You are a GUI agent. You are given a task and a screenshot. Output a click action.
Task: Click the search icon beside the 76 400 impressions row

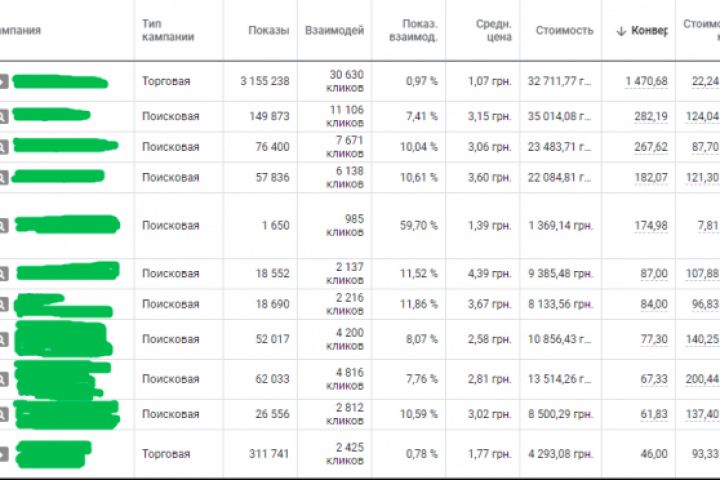pyautogui.click(x=3, y=147)
